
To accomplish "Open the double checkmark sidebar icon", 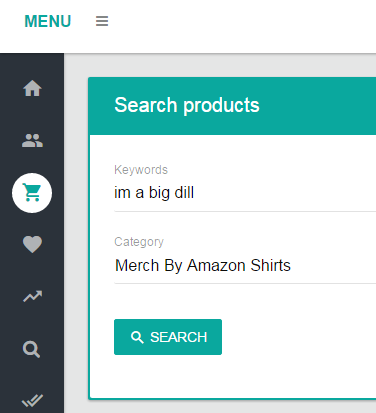I will 32,400.
